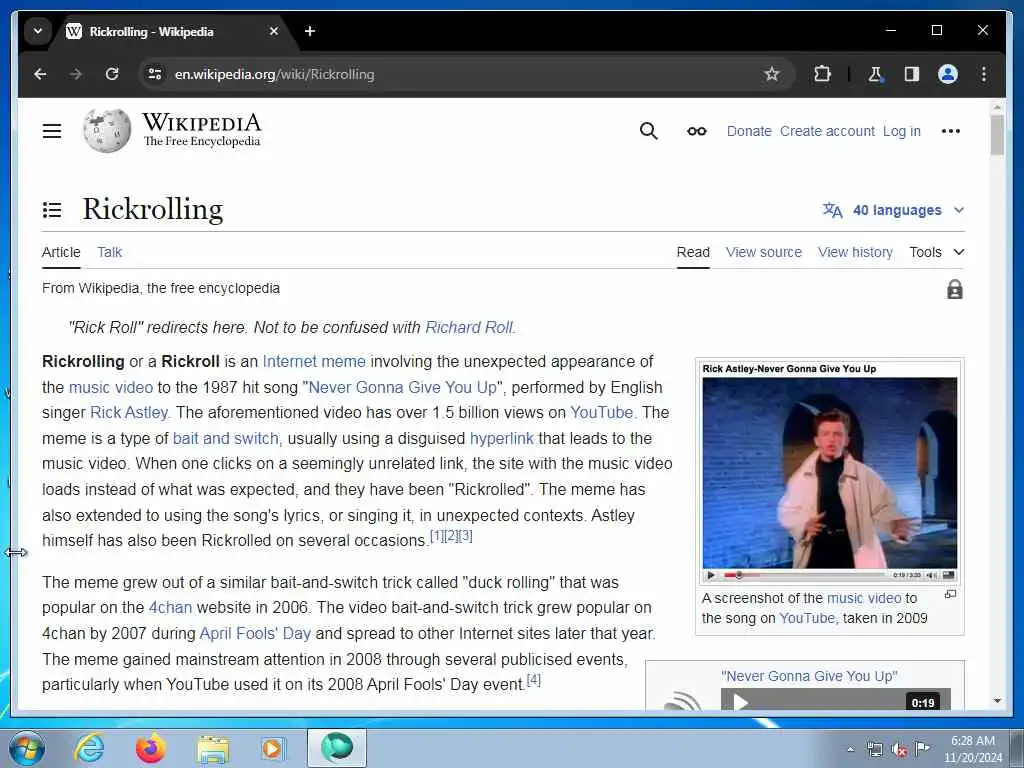Click the taskbar clock showing 6:28 AM

tap(972, 749)
